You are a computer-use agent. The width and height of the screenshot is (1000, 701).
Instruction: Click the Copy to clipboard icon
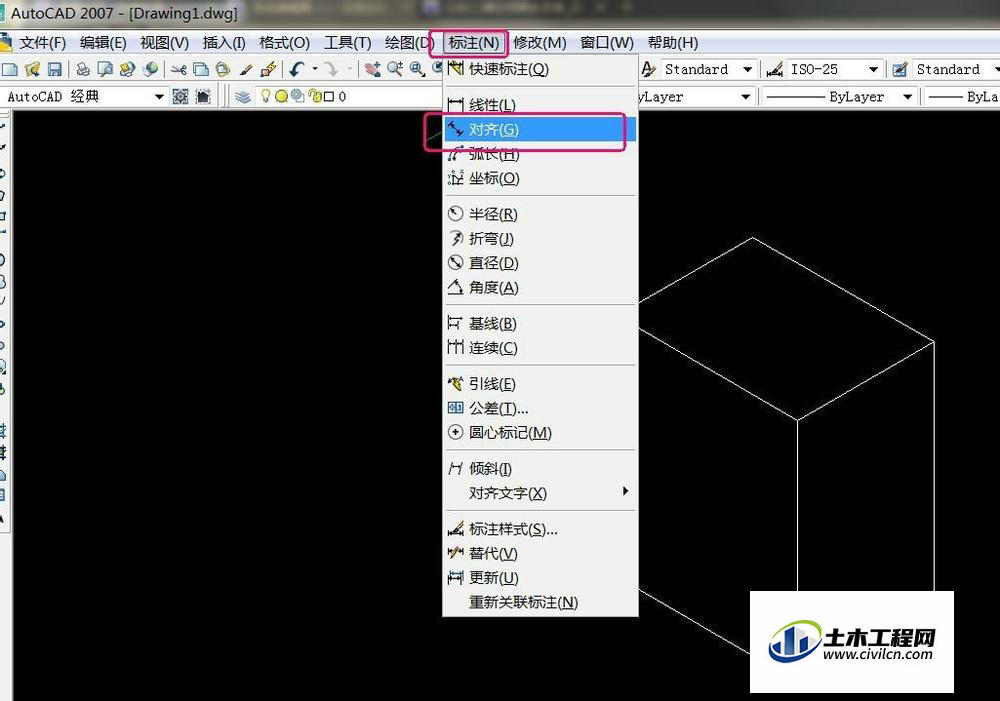[x=201, y=69]
